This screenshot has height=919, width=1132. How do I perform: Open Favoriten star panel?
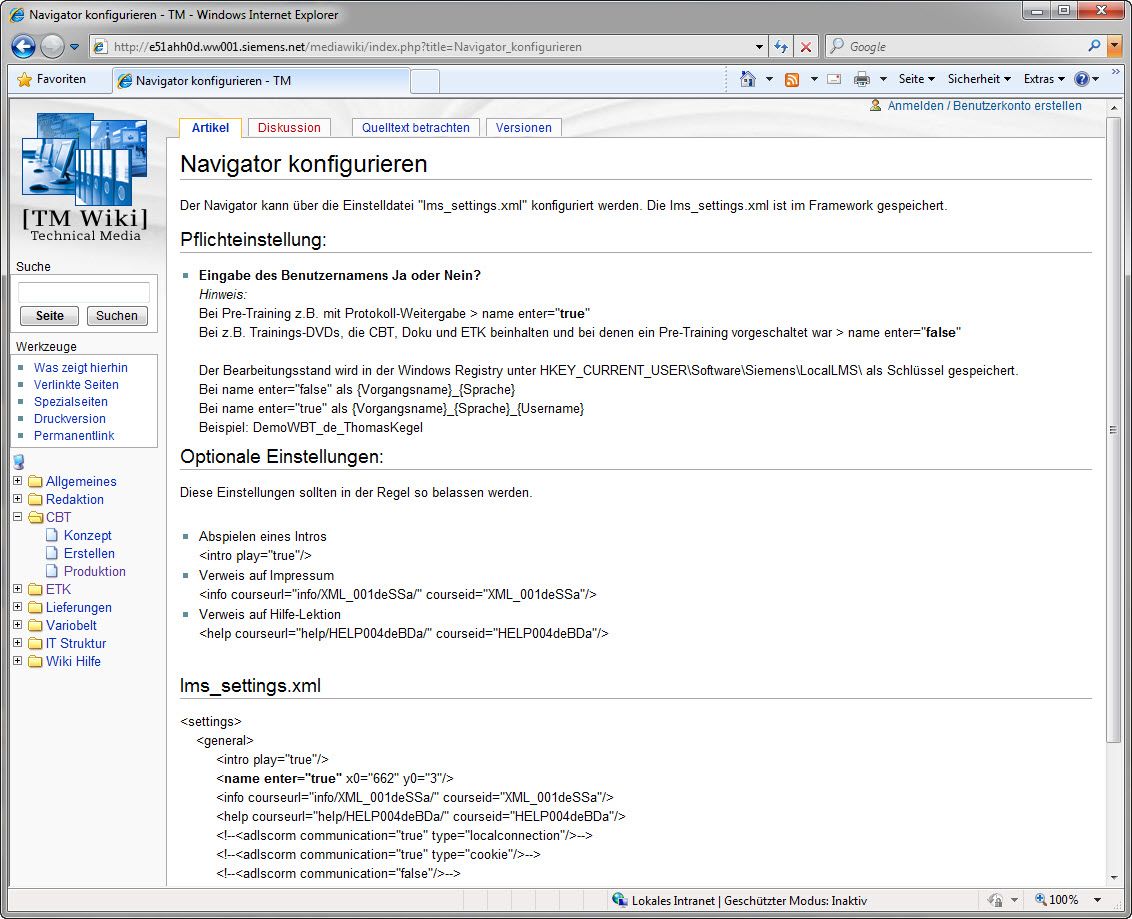coord(51,79)
